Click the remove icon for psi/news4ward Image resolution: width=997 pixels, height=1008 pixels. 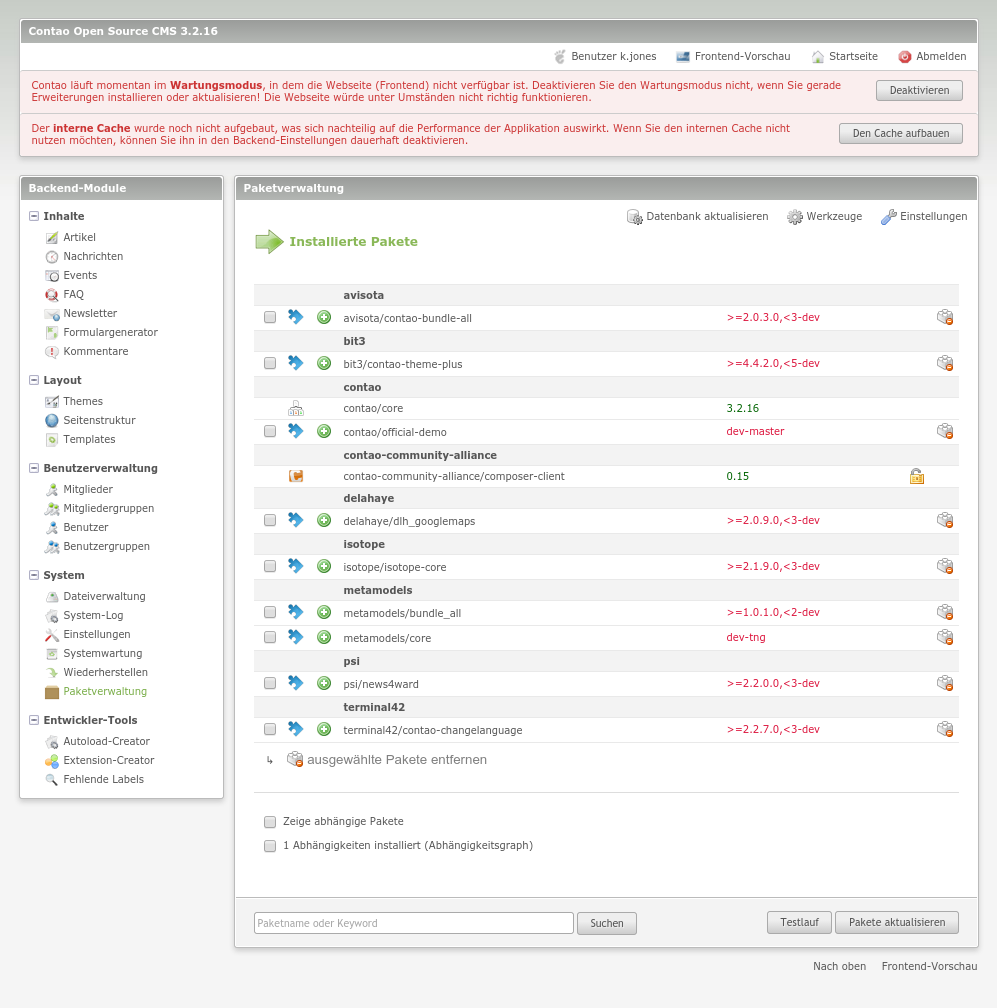point(944,683)
